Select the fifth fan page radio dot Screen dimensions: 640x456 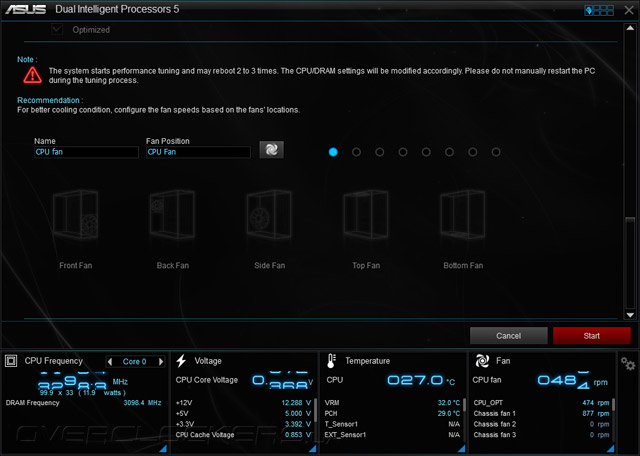pyautogui.click(x=426, y=152)
